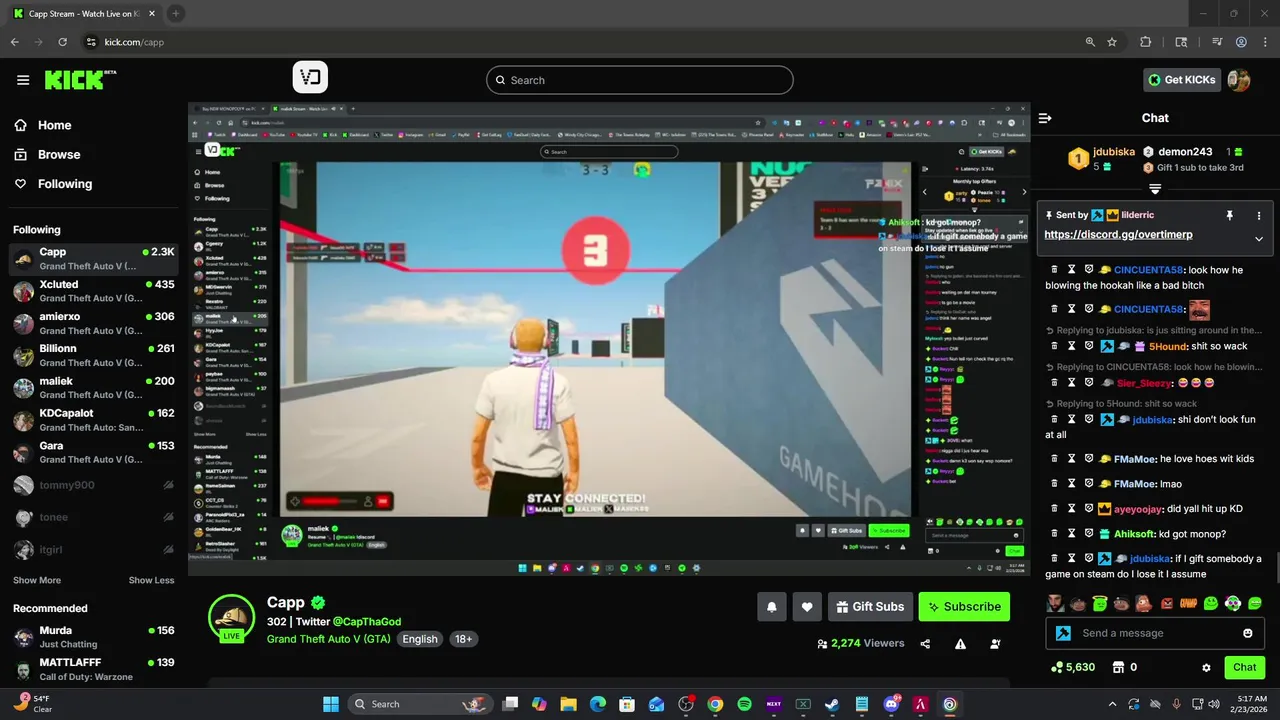The height and width of the screenshot is (720, 1280).
Task: Open Billionn channel from Following list
Action: click(94, 355)
